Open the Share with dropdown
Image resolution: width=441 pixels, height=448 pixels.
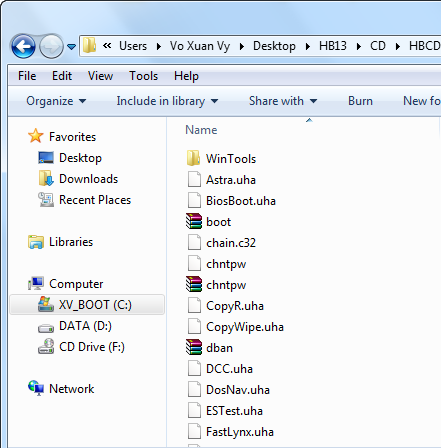pyautogui.click(x=283, y=101)
